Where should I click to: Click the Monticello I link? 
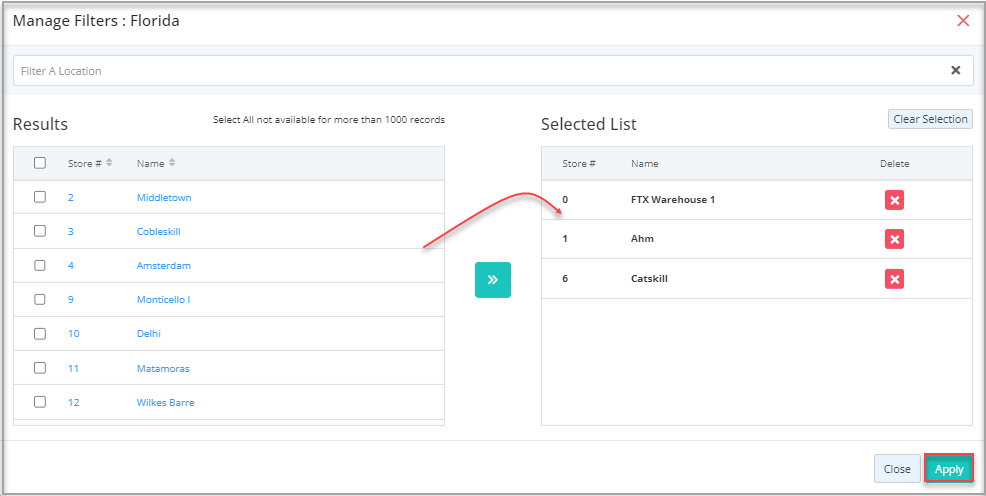163,300
